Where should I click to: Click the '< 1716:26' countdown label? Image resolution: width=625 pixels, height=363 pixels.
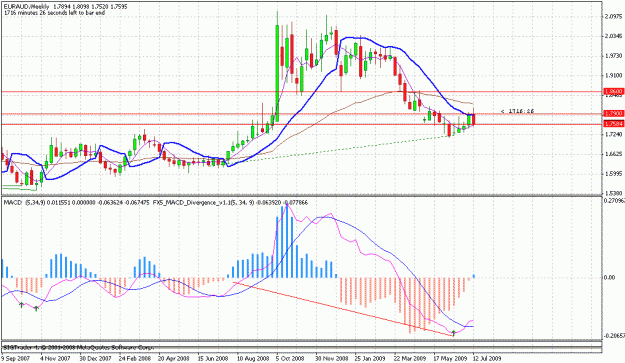pyautogui.click(x=517, y=111)
